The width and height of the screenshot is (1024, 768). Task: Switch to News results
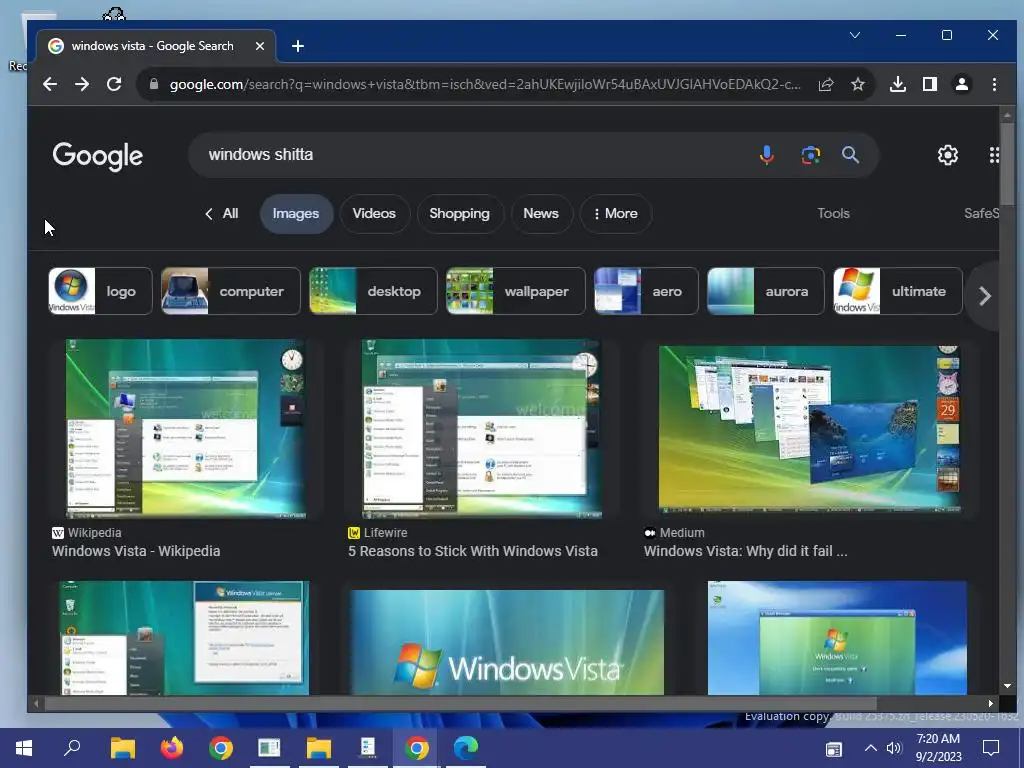click(x=541, y=214)
